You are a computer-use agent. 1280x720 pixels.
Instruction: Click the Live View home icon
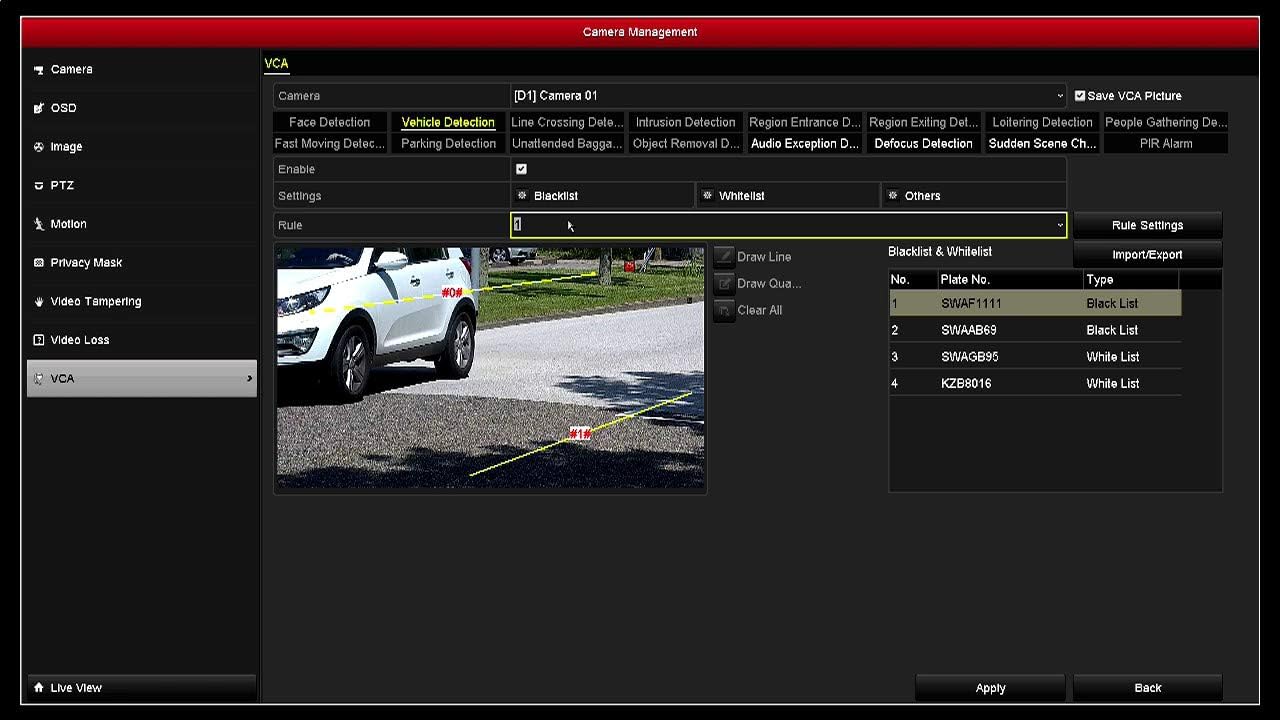tap(40, 687)
